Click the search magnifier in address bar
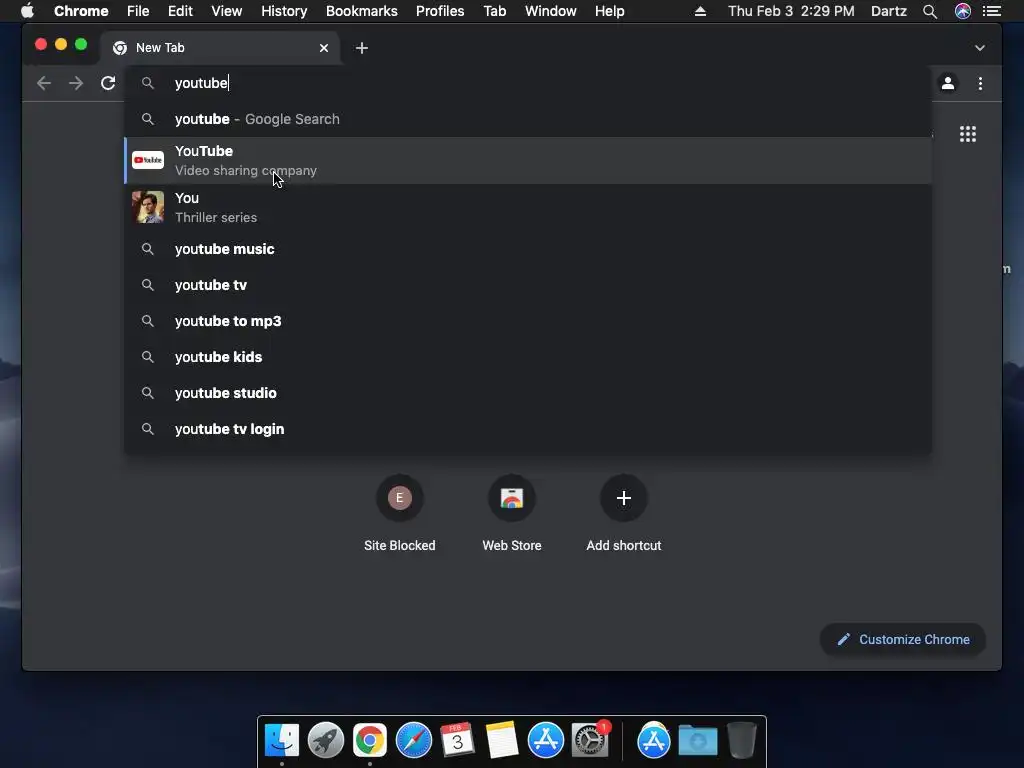Screen dimensions: 1024x768 click(x=148, y=83)
